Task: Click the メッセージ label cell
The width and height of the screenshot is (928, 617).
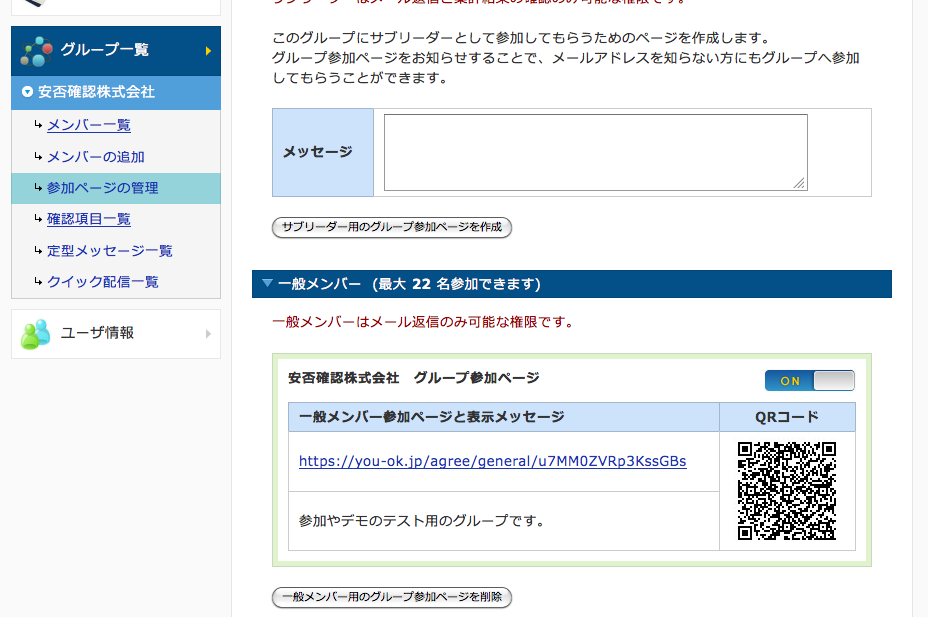Action: click(323, 153)
